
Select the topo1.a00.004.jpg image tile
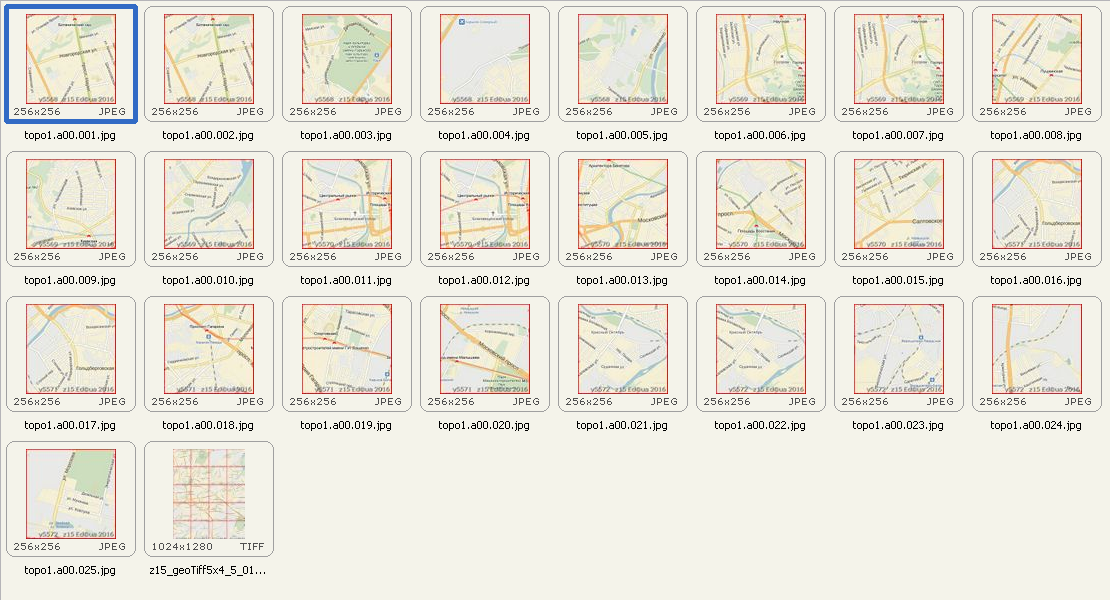tap(484, 60)
